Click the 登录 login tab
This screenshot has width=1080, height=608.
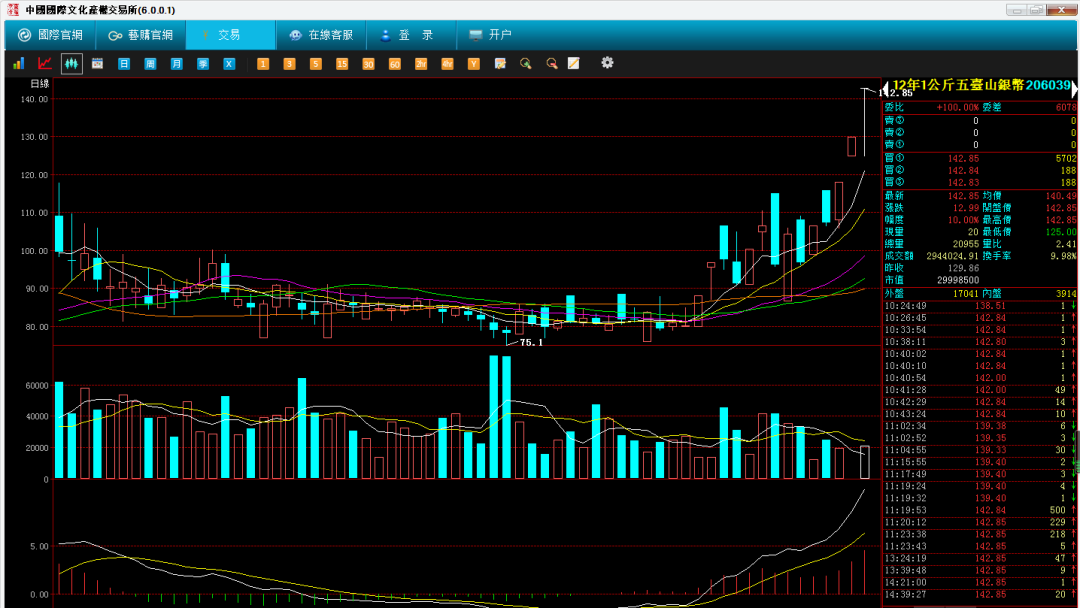411,35
